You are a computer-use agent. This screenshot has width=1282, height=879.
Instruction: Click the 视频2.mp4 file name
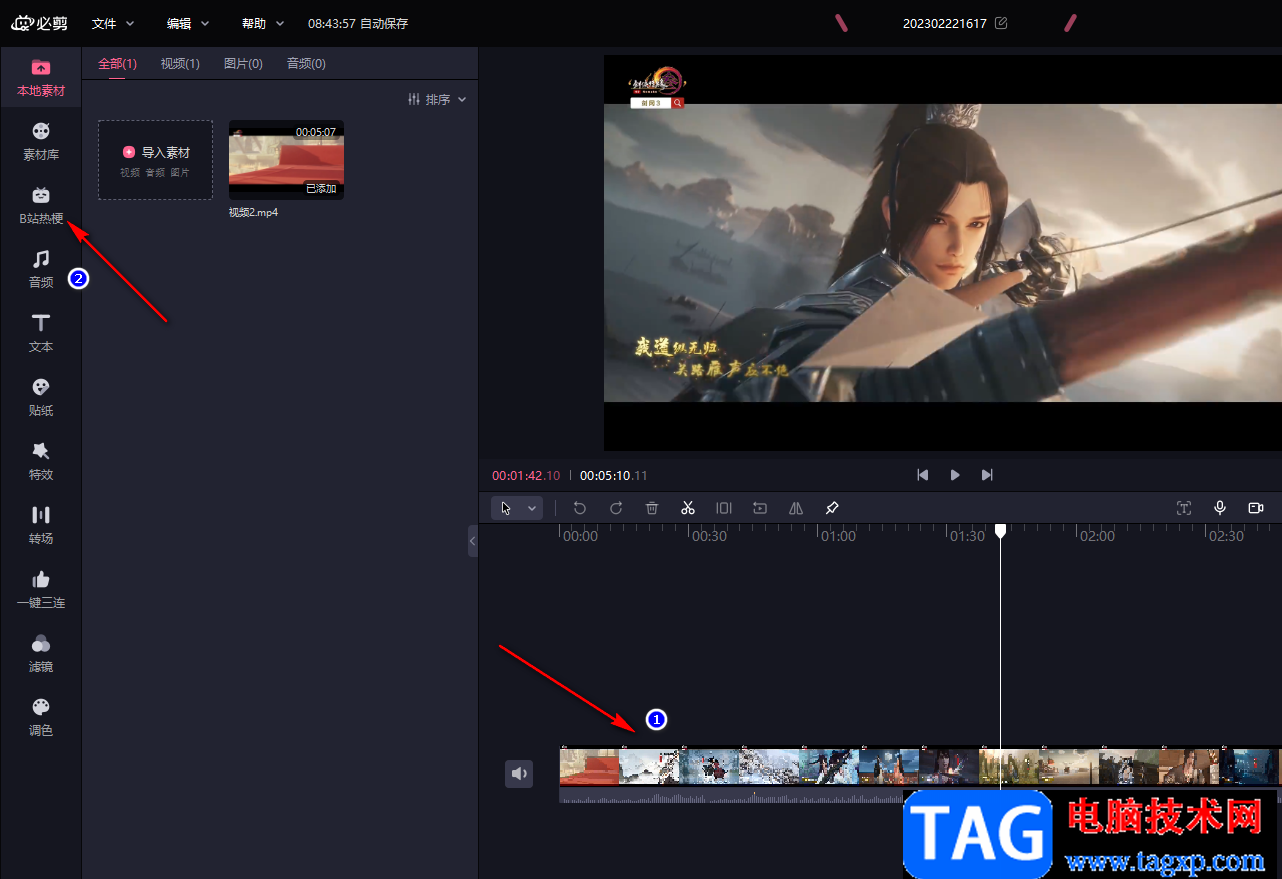pyautogui.click(x=253, y=212)
